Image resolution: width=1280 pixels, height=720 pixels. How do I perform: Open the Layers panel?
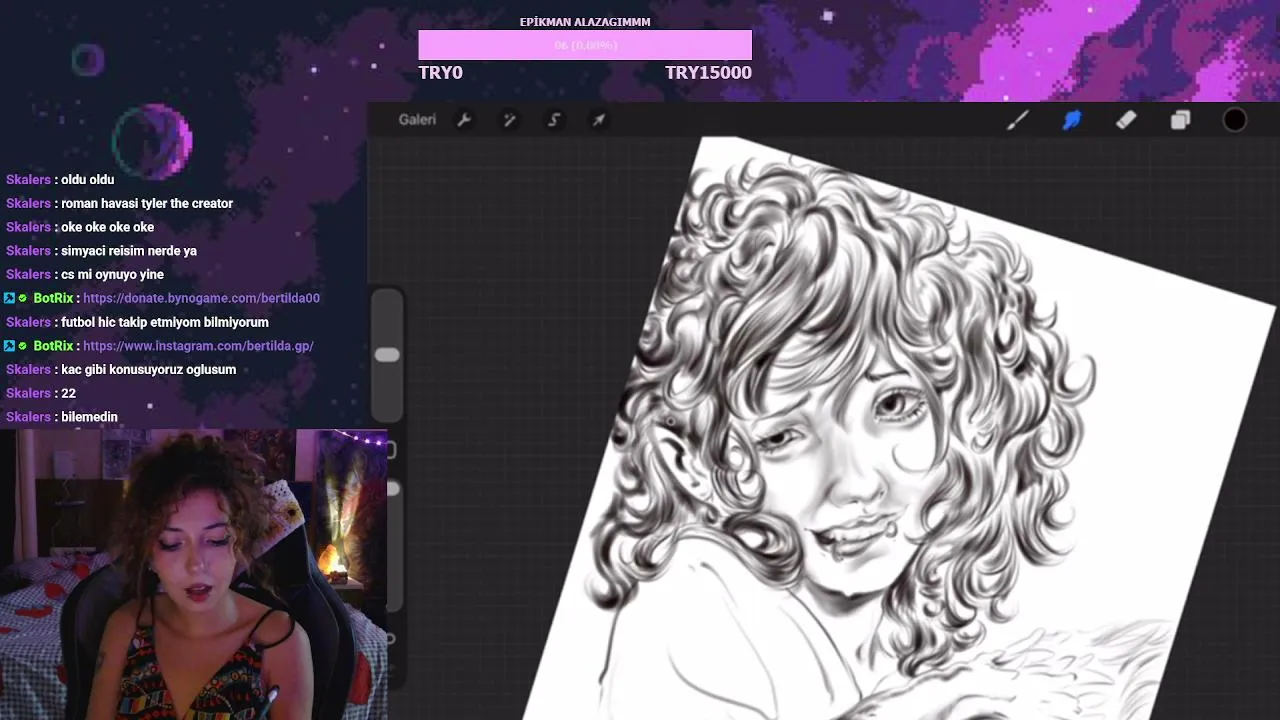pyautogui.click(x=1180, y=120)
